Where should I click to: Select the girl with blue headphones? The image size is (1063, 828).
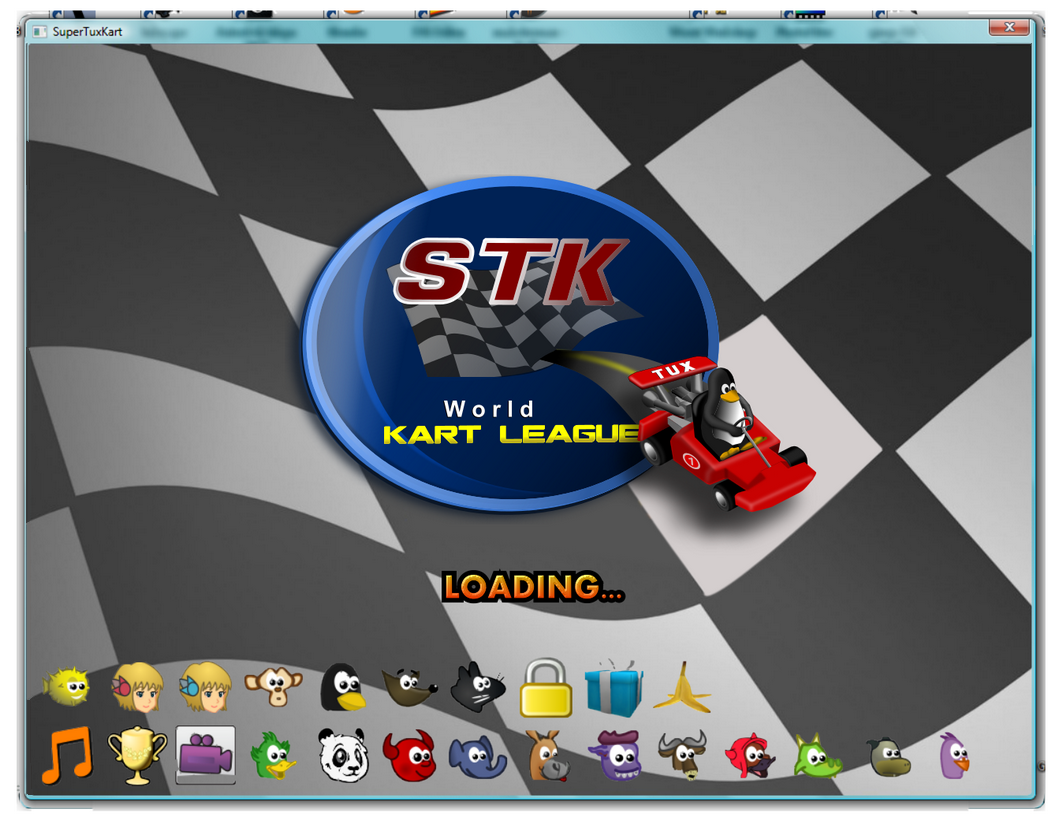[205, 687]
